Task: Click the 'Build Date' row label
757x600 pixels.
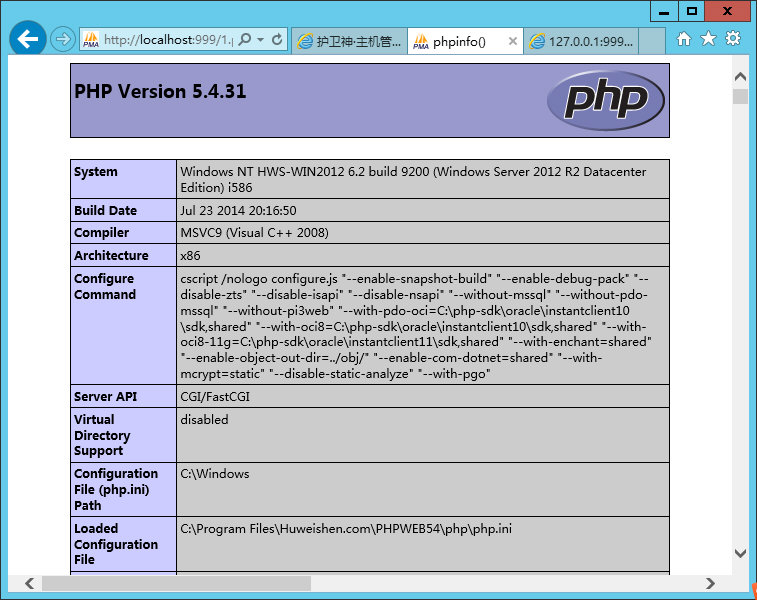Action: [x=105, y=210]
